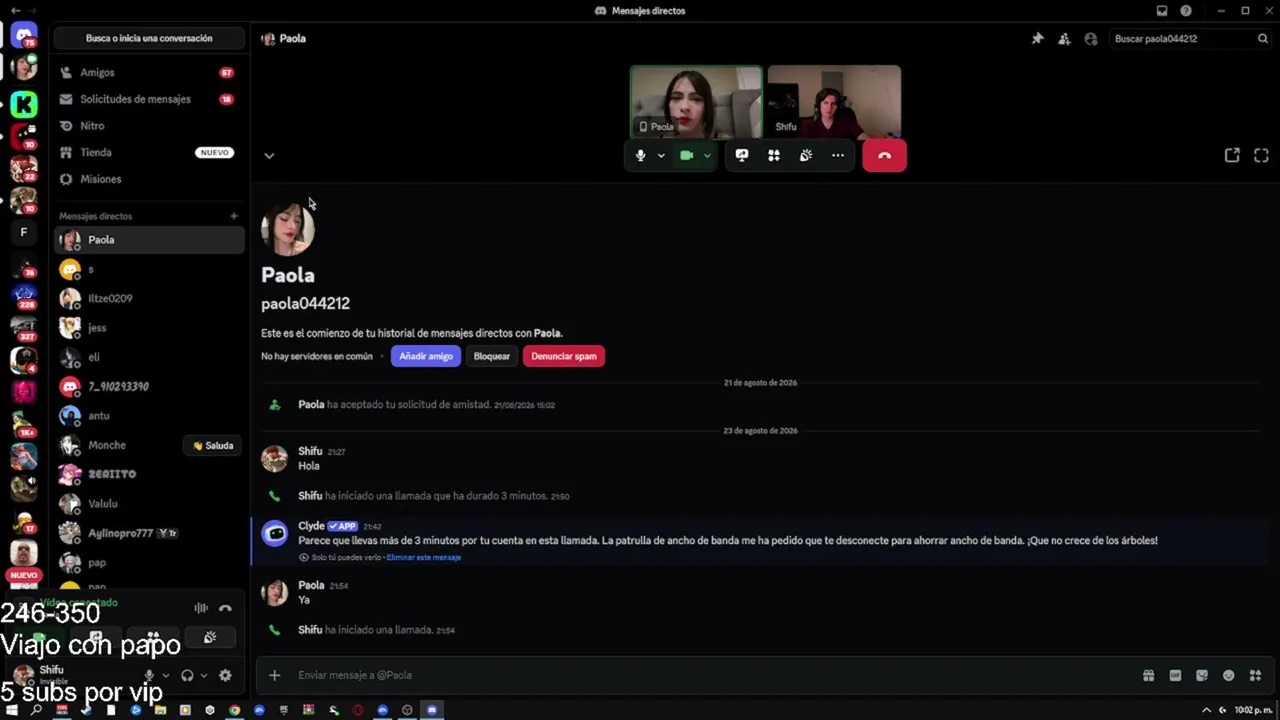Mute the microphone in the call bar
Image resolution: width=1280 pixels, height=720 pixels.
click(x=641, y=155)
